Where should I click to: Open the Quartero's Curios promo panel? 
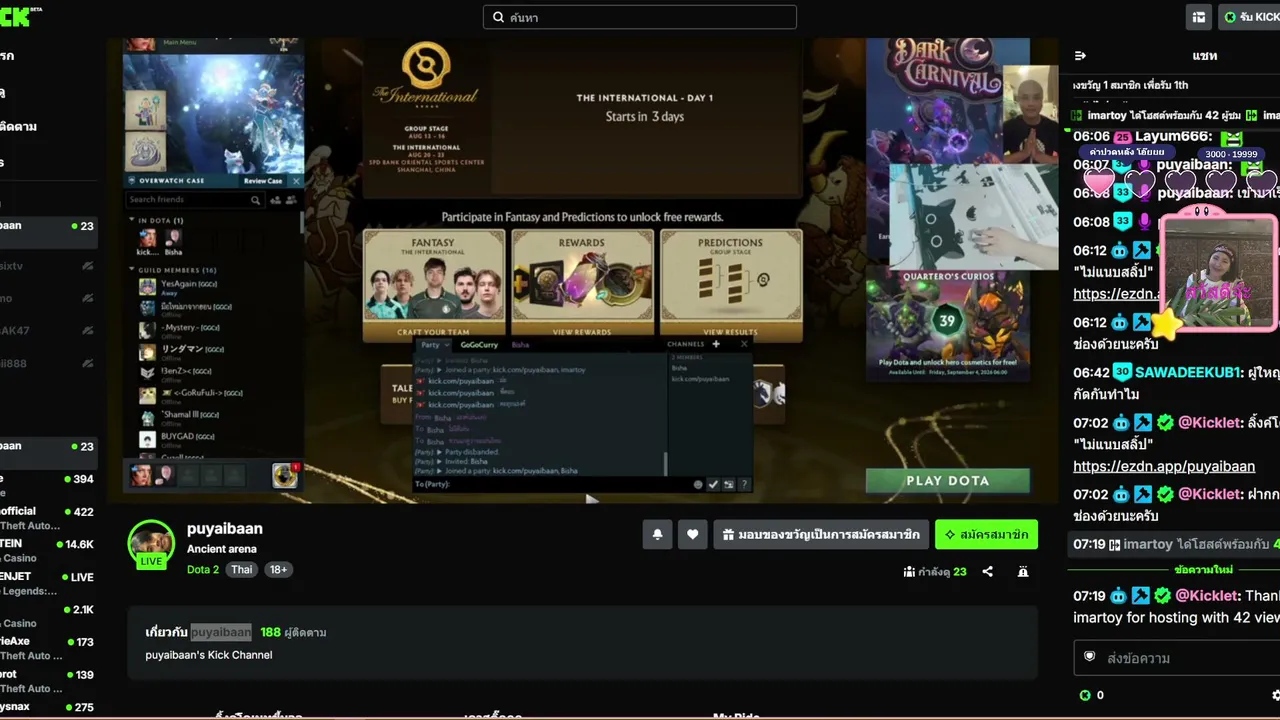coord(948,325)
